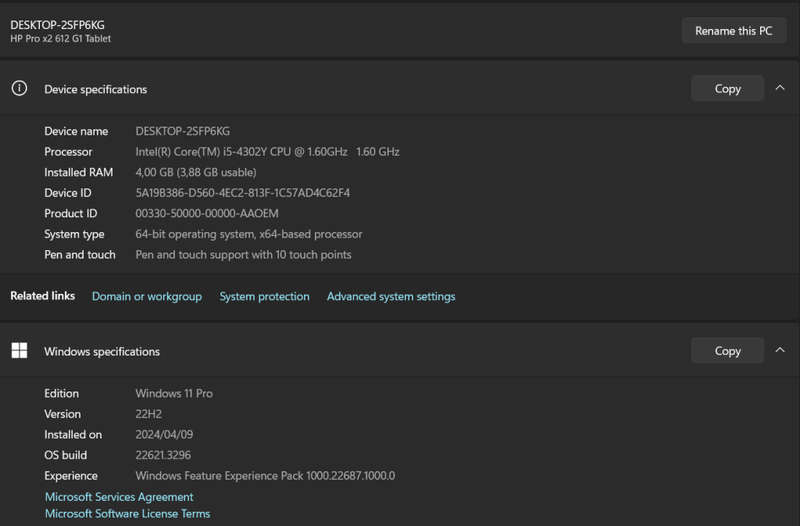Select the Product ID value 00330-50000-00000-AAOEM
Viewport: 800px width, 526px height.
pos(207,213)
